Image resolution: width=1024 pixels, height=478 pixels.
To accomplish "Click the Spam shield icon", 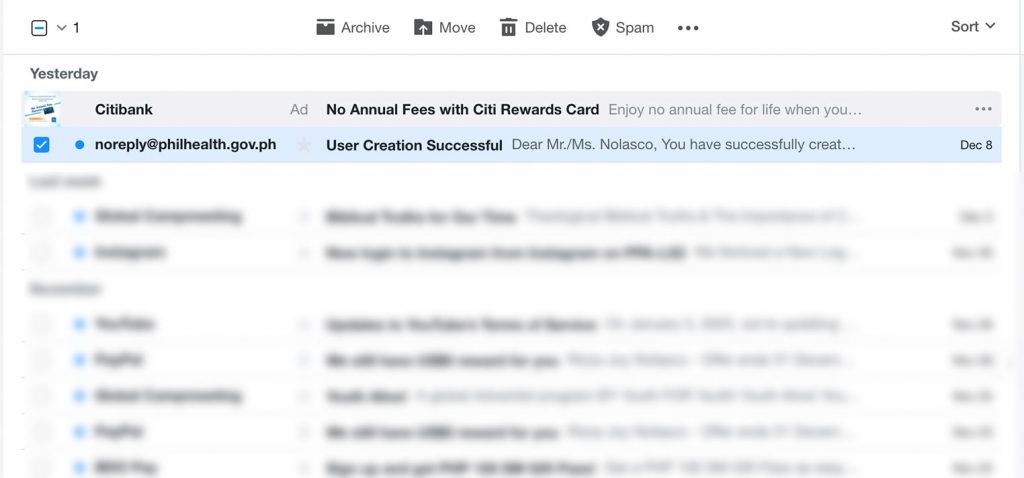I will 600,27.
